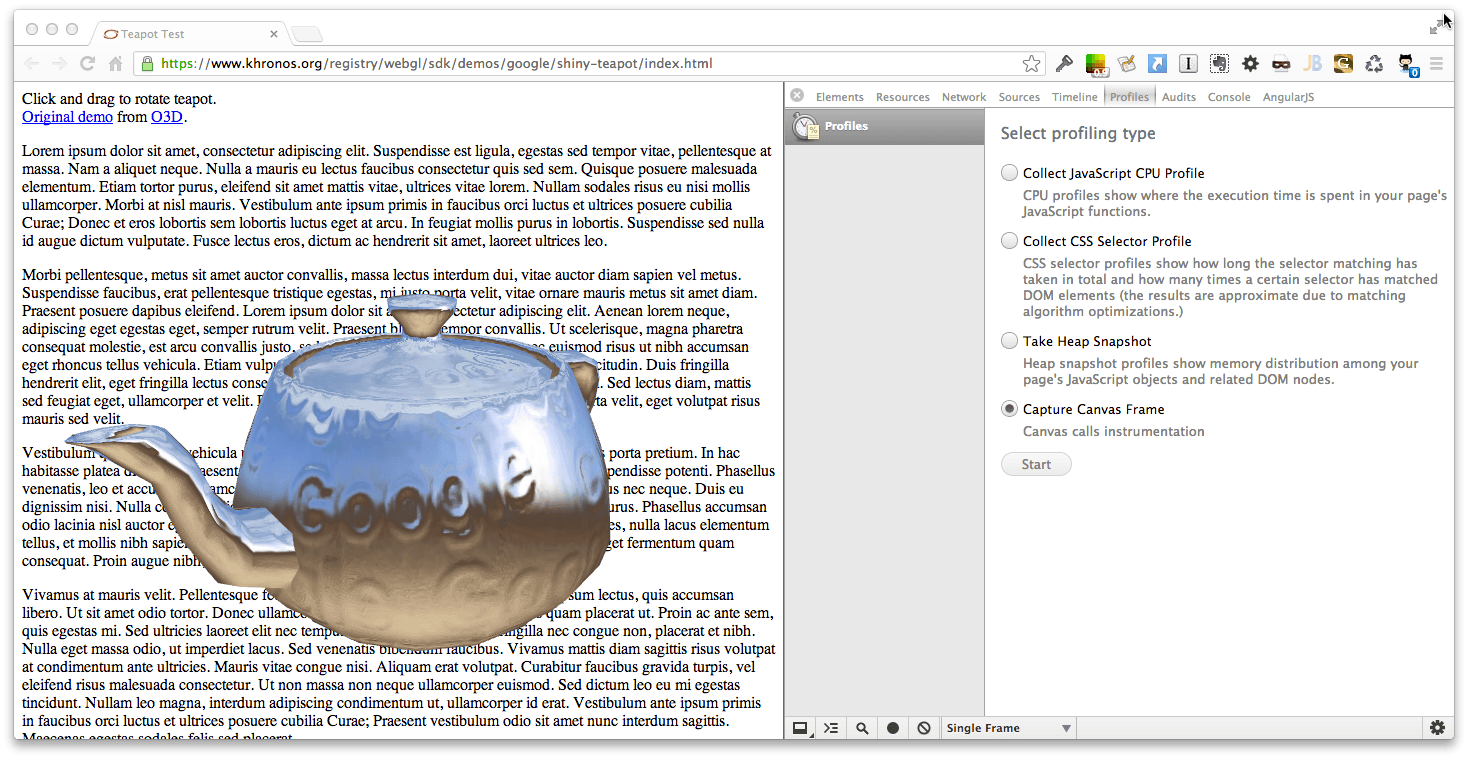Click the URL address bar
This screenshot has width=1468, height=759.
point(590,64)
